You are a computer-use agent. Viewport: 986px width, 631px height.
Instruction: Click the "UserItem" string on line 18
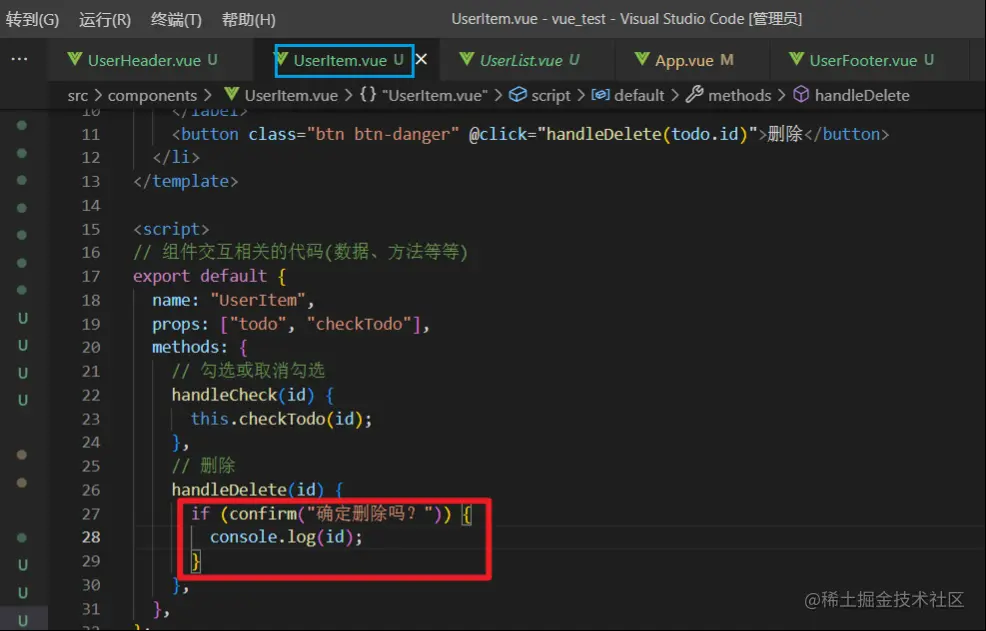[258, 300]
